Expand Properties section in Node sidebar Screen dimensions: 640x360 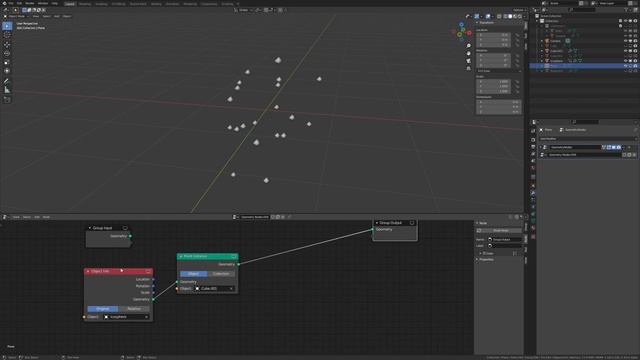[486, 260]
